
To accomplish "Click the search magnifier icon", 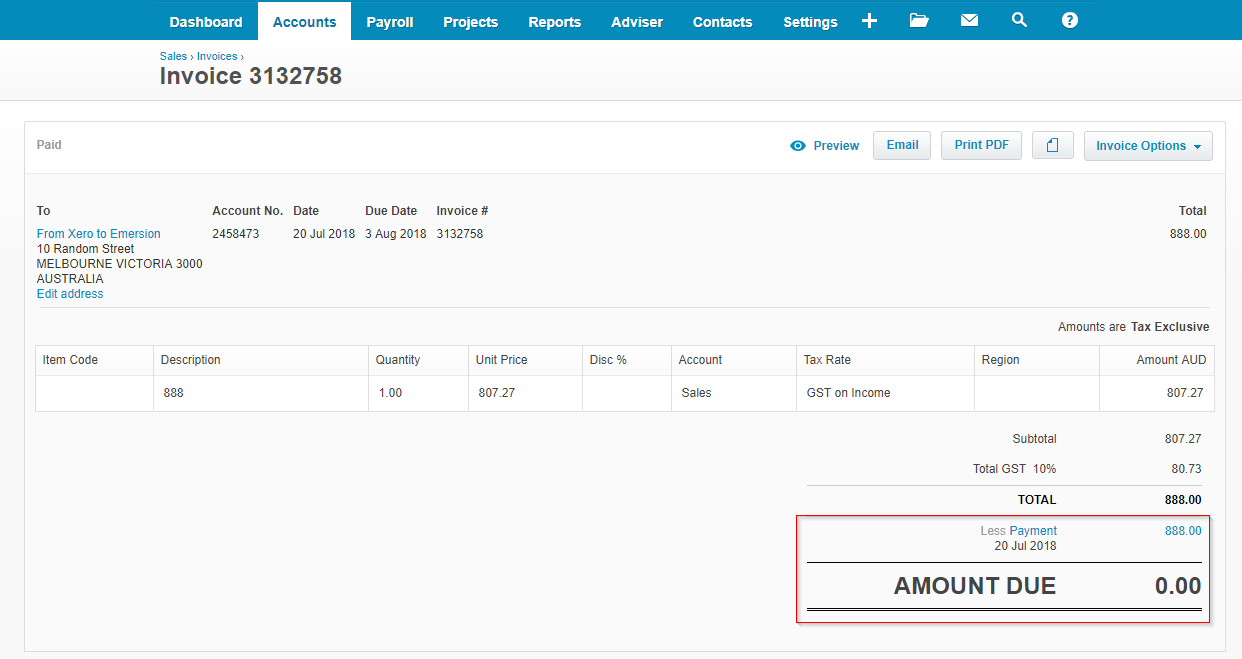I will pyautogui.click(x=1019, y=21).
